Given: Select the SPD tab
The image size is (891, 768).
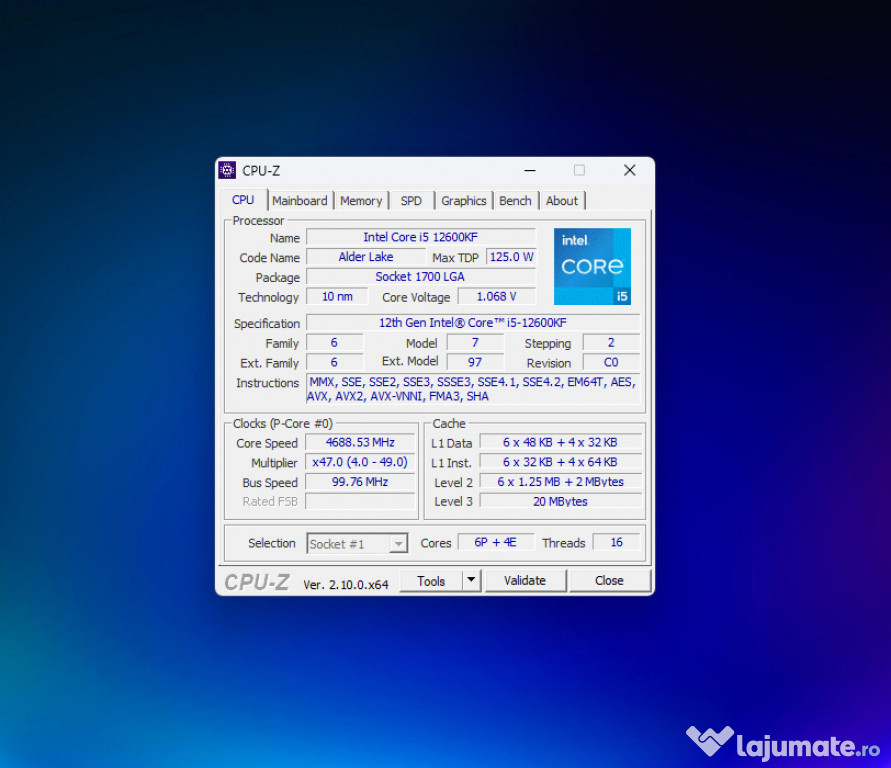Looking at the screenshot, I should (411, 201).
